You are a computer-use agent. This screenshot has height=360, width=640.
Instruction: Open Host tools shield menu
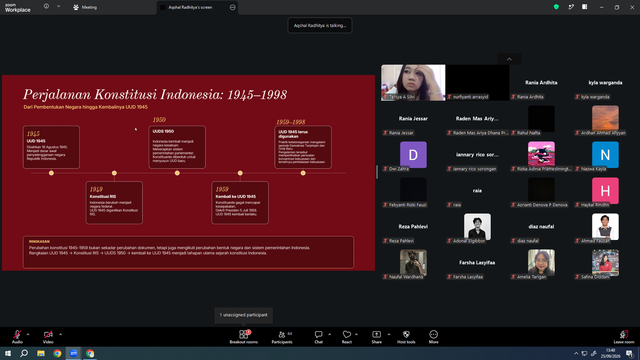pos(406,337)
